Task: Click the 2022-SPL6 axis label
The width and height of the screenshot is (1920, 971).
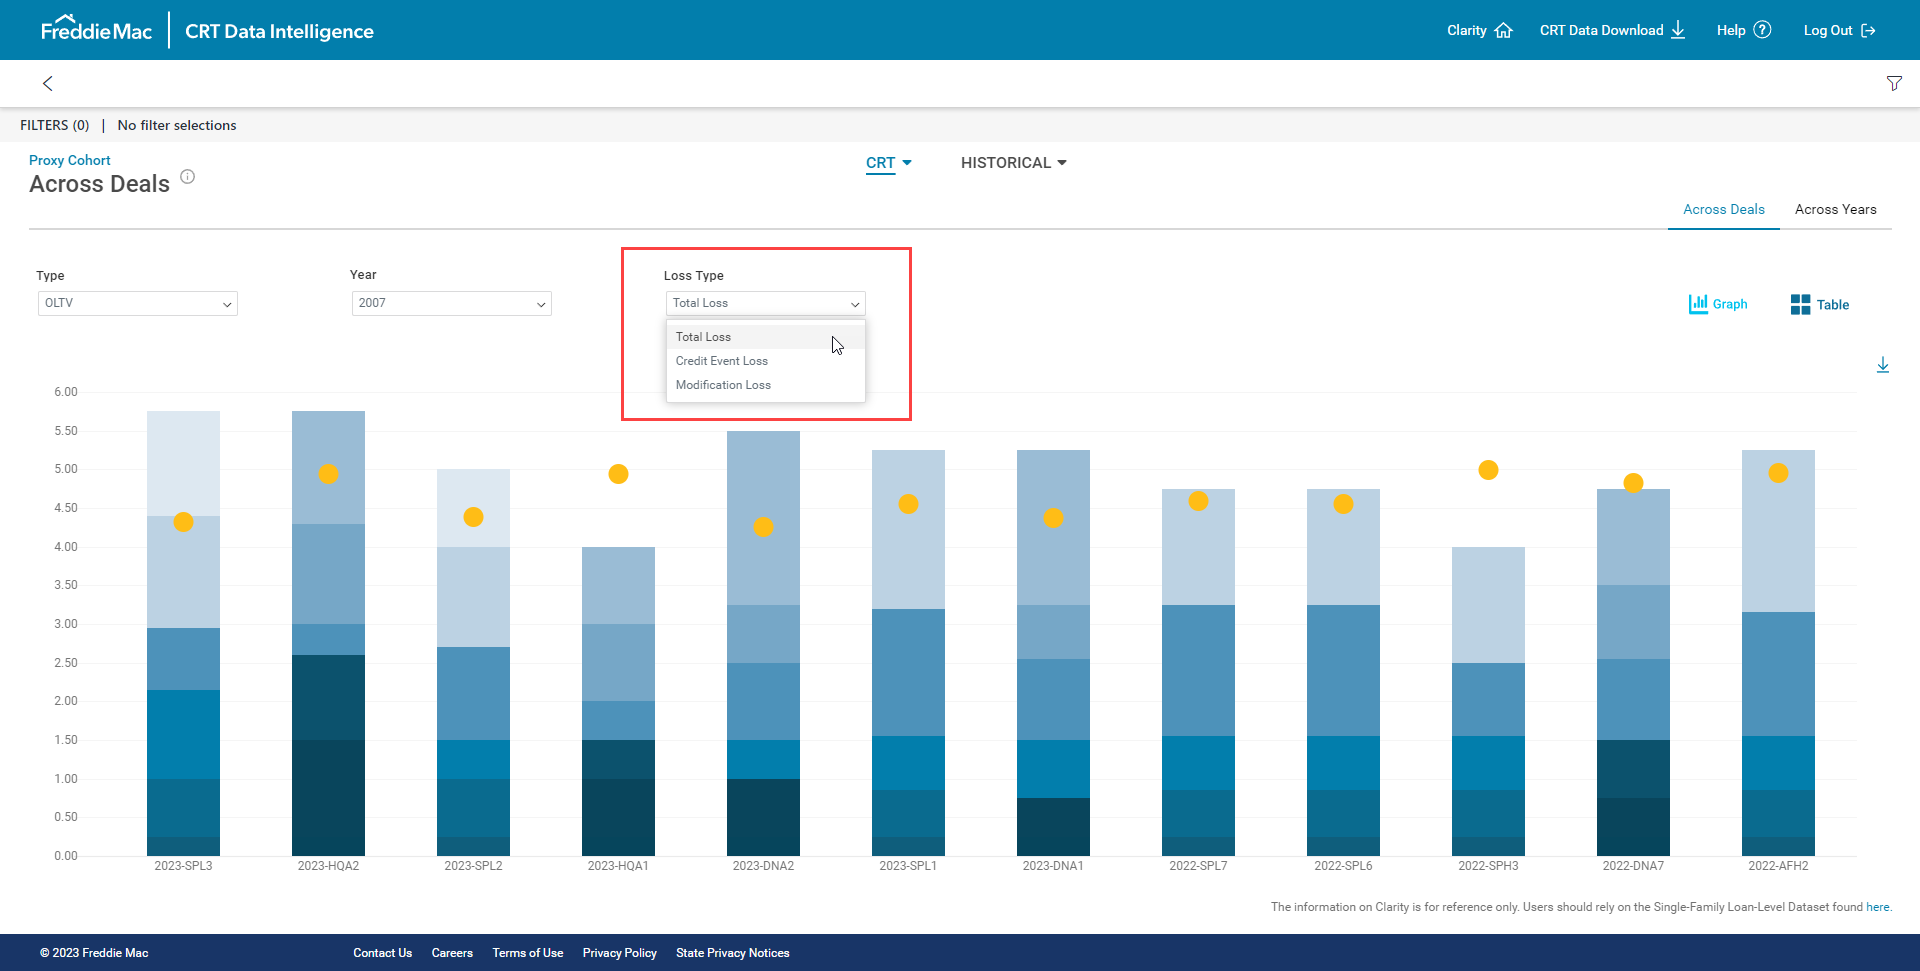Action: point(1343,866)
